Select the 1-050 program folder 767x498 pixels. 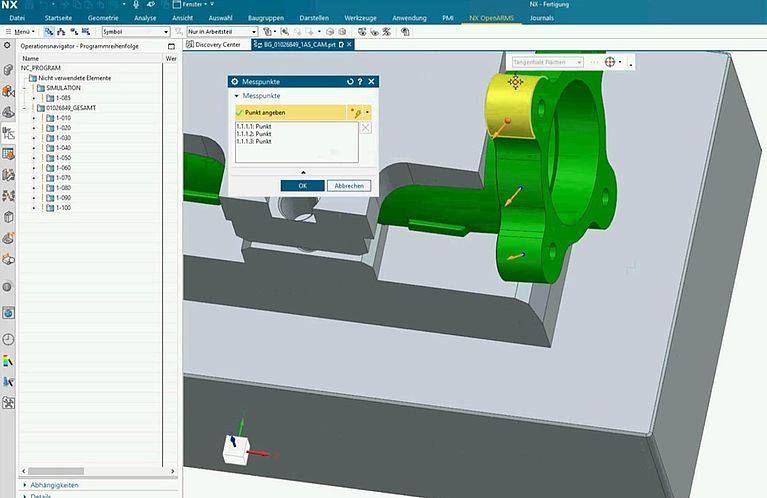(x=58, y=158)
